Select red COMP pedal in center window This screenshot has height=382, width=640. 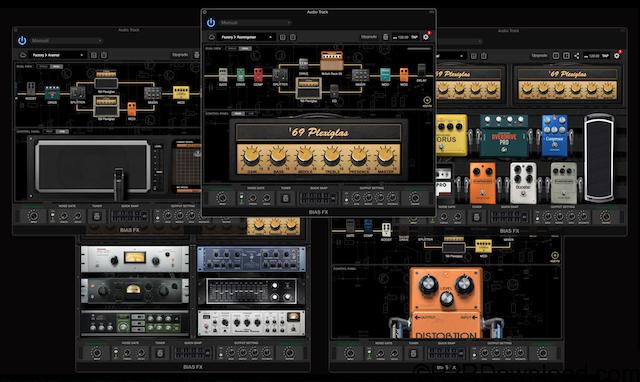click(258, 75)
